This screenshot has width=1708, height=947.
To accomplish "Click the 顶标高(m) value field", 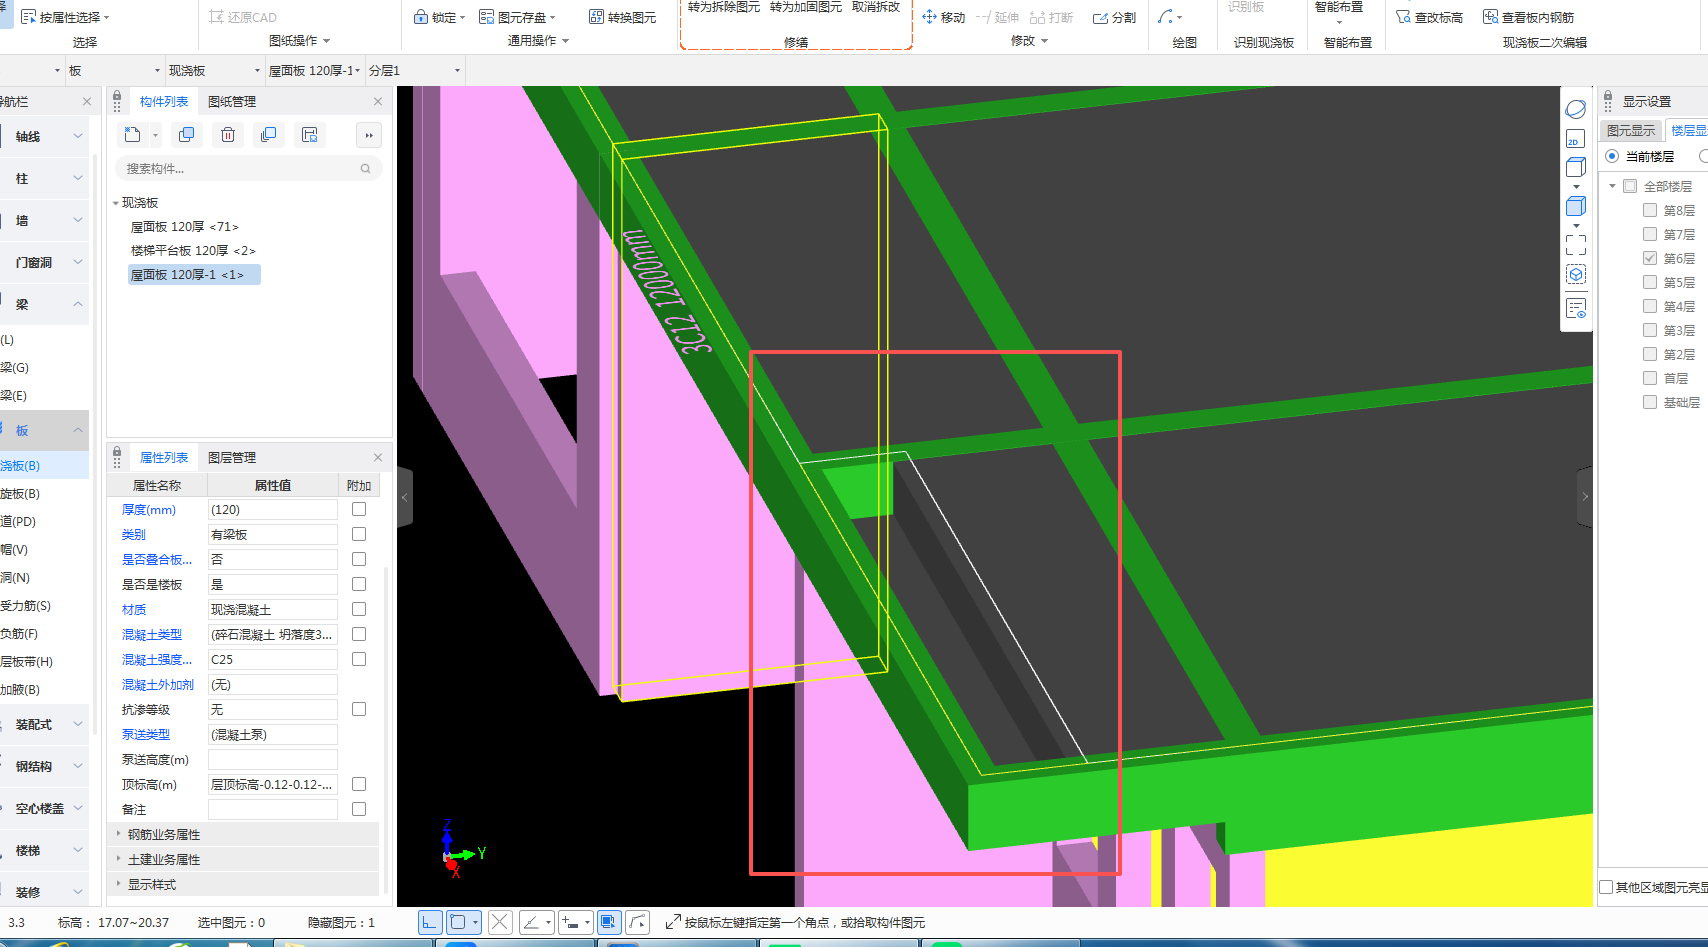I will (272, 784).
